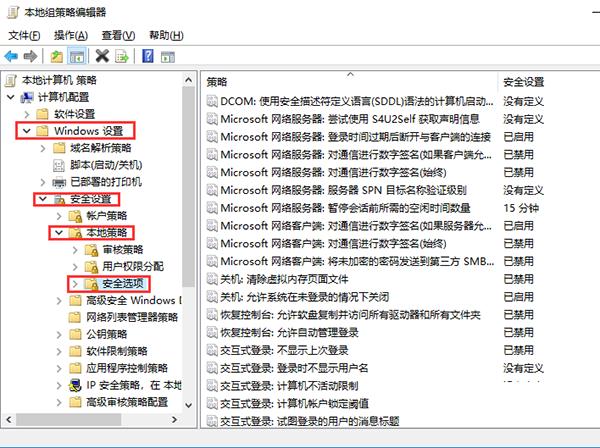Image resolution: width=600 pixels, height=448 pixels.
Task: Expand the 软件设置 node
Action: pos(26,114)
